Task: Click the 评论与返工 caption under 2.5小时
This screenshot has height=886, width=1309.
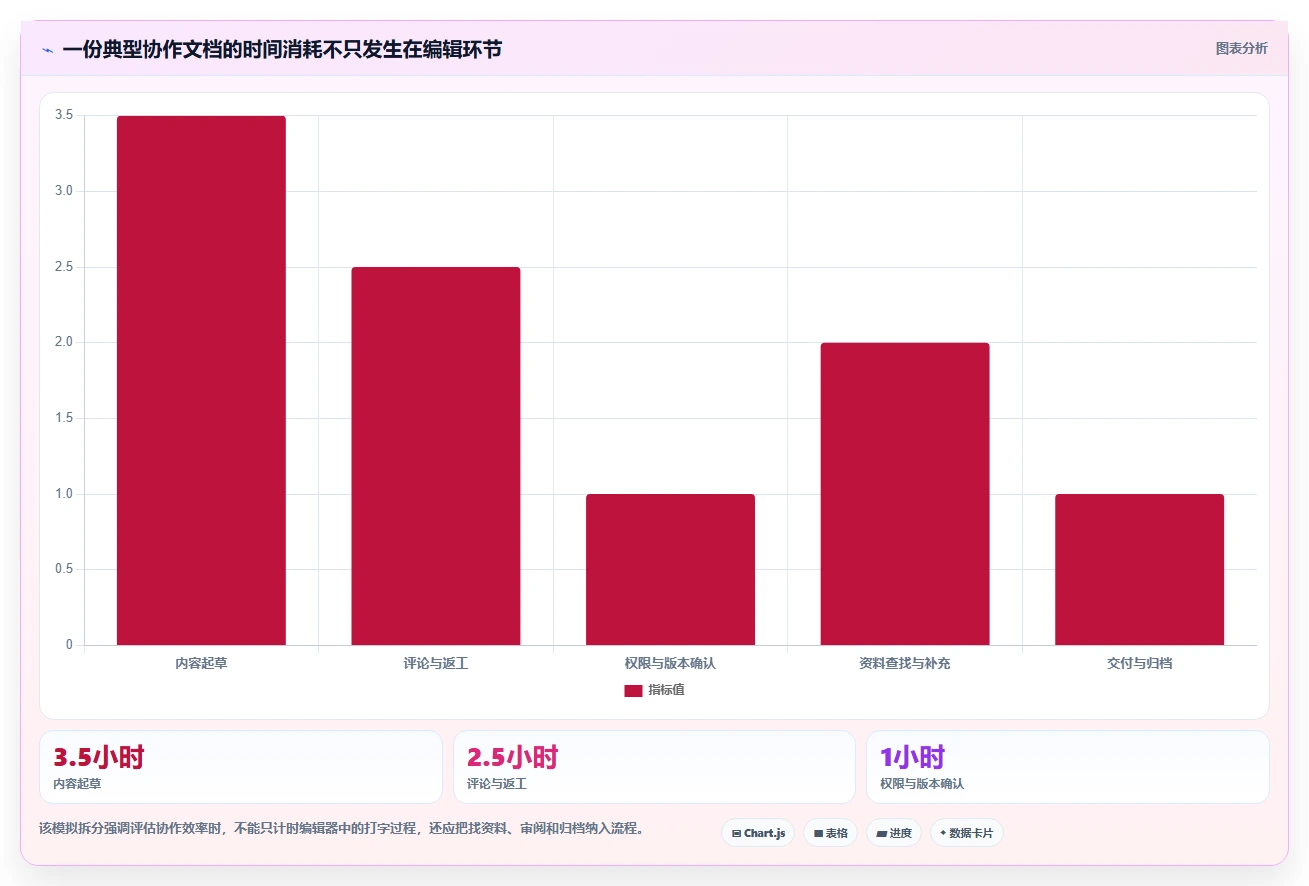Action: click(x=497, y=784)
